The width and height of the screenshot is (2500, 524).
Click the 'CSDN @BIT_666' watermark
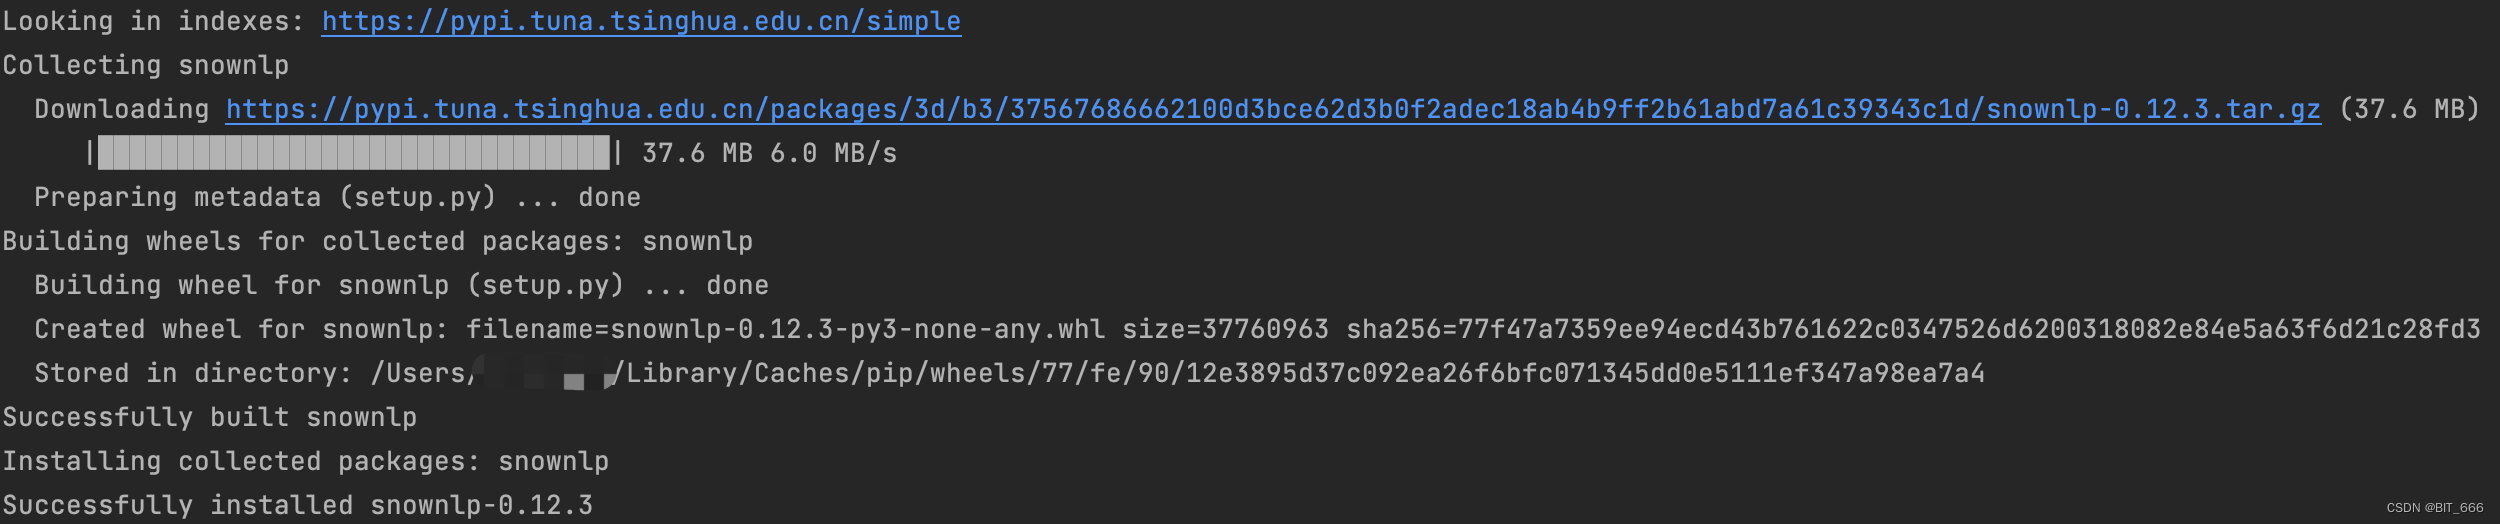pyautogui.click(x=2435, y=508)
